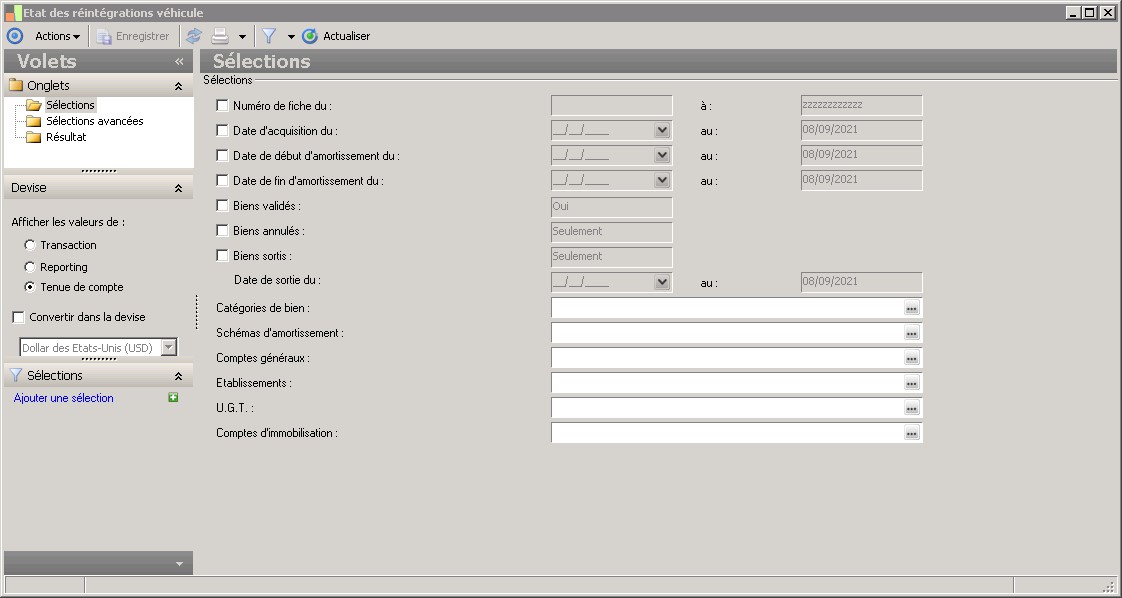The width and height of the screenshot is (1122, 598).
Task: Click the Actualiser refresh button
Action: (336, 36)
